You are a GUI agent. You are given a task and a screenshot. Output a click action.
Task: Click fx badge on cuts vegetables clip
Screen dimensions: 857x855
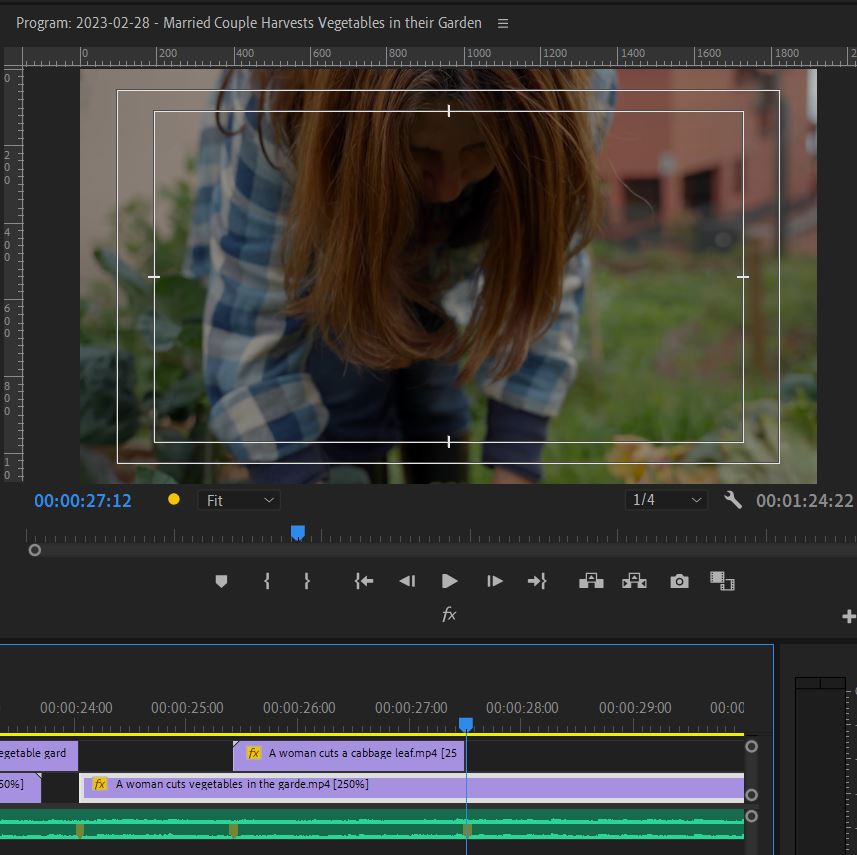click(99, 784)
